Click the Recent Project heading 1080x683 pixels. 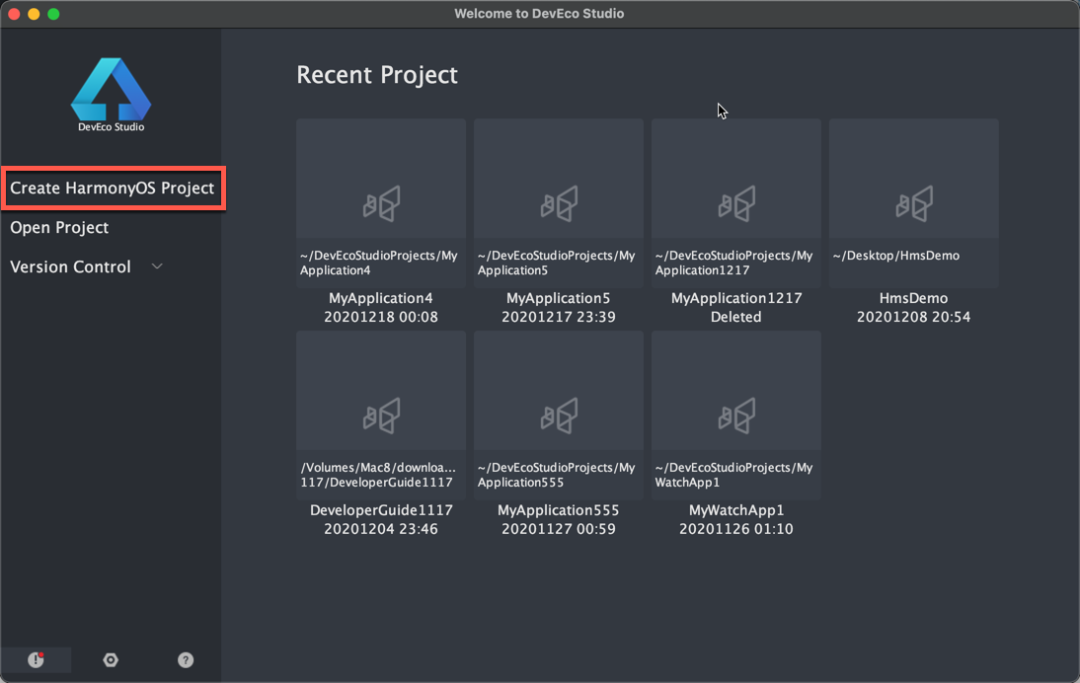point(377,75)
